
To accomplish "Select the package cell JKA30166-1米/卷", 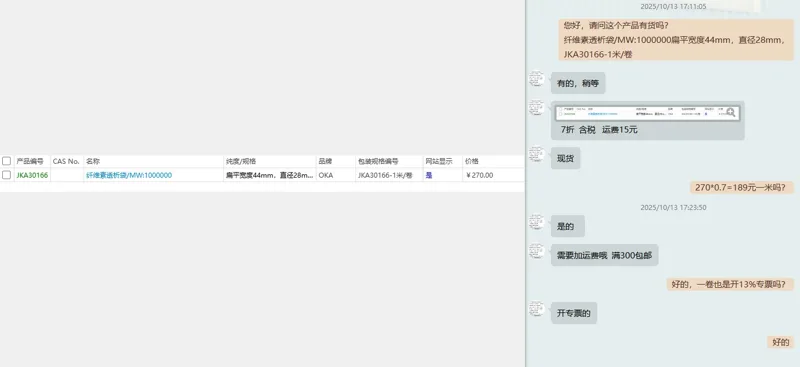I will (385, 175).
